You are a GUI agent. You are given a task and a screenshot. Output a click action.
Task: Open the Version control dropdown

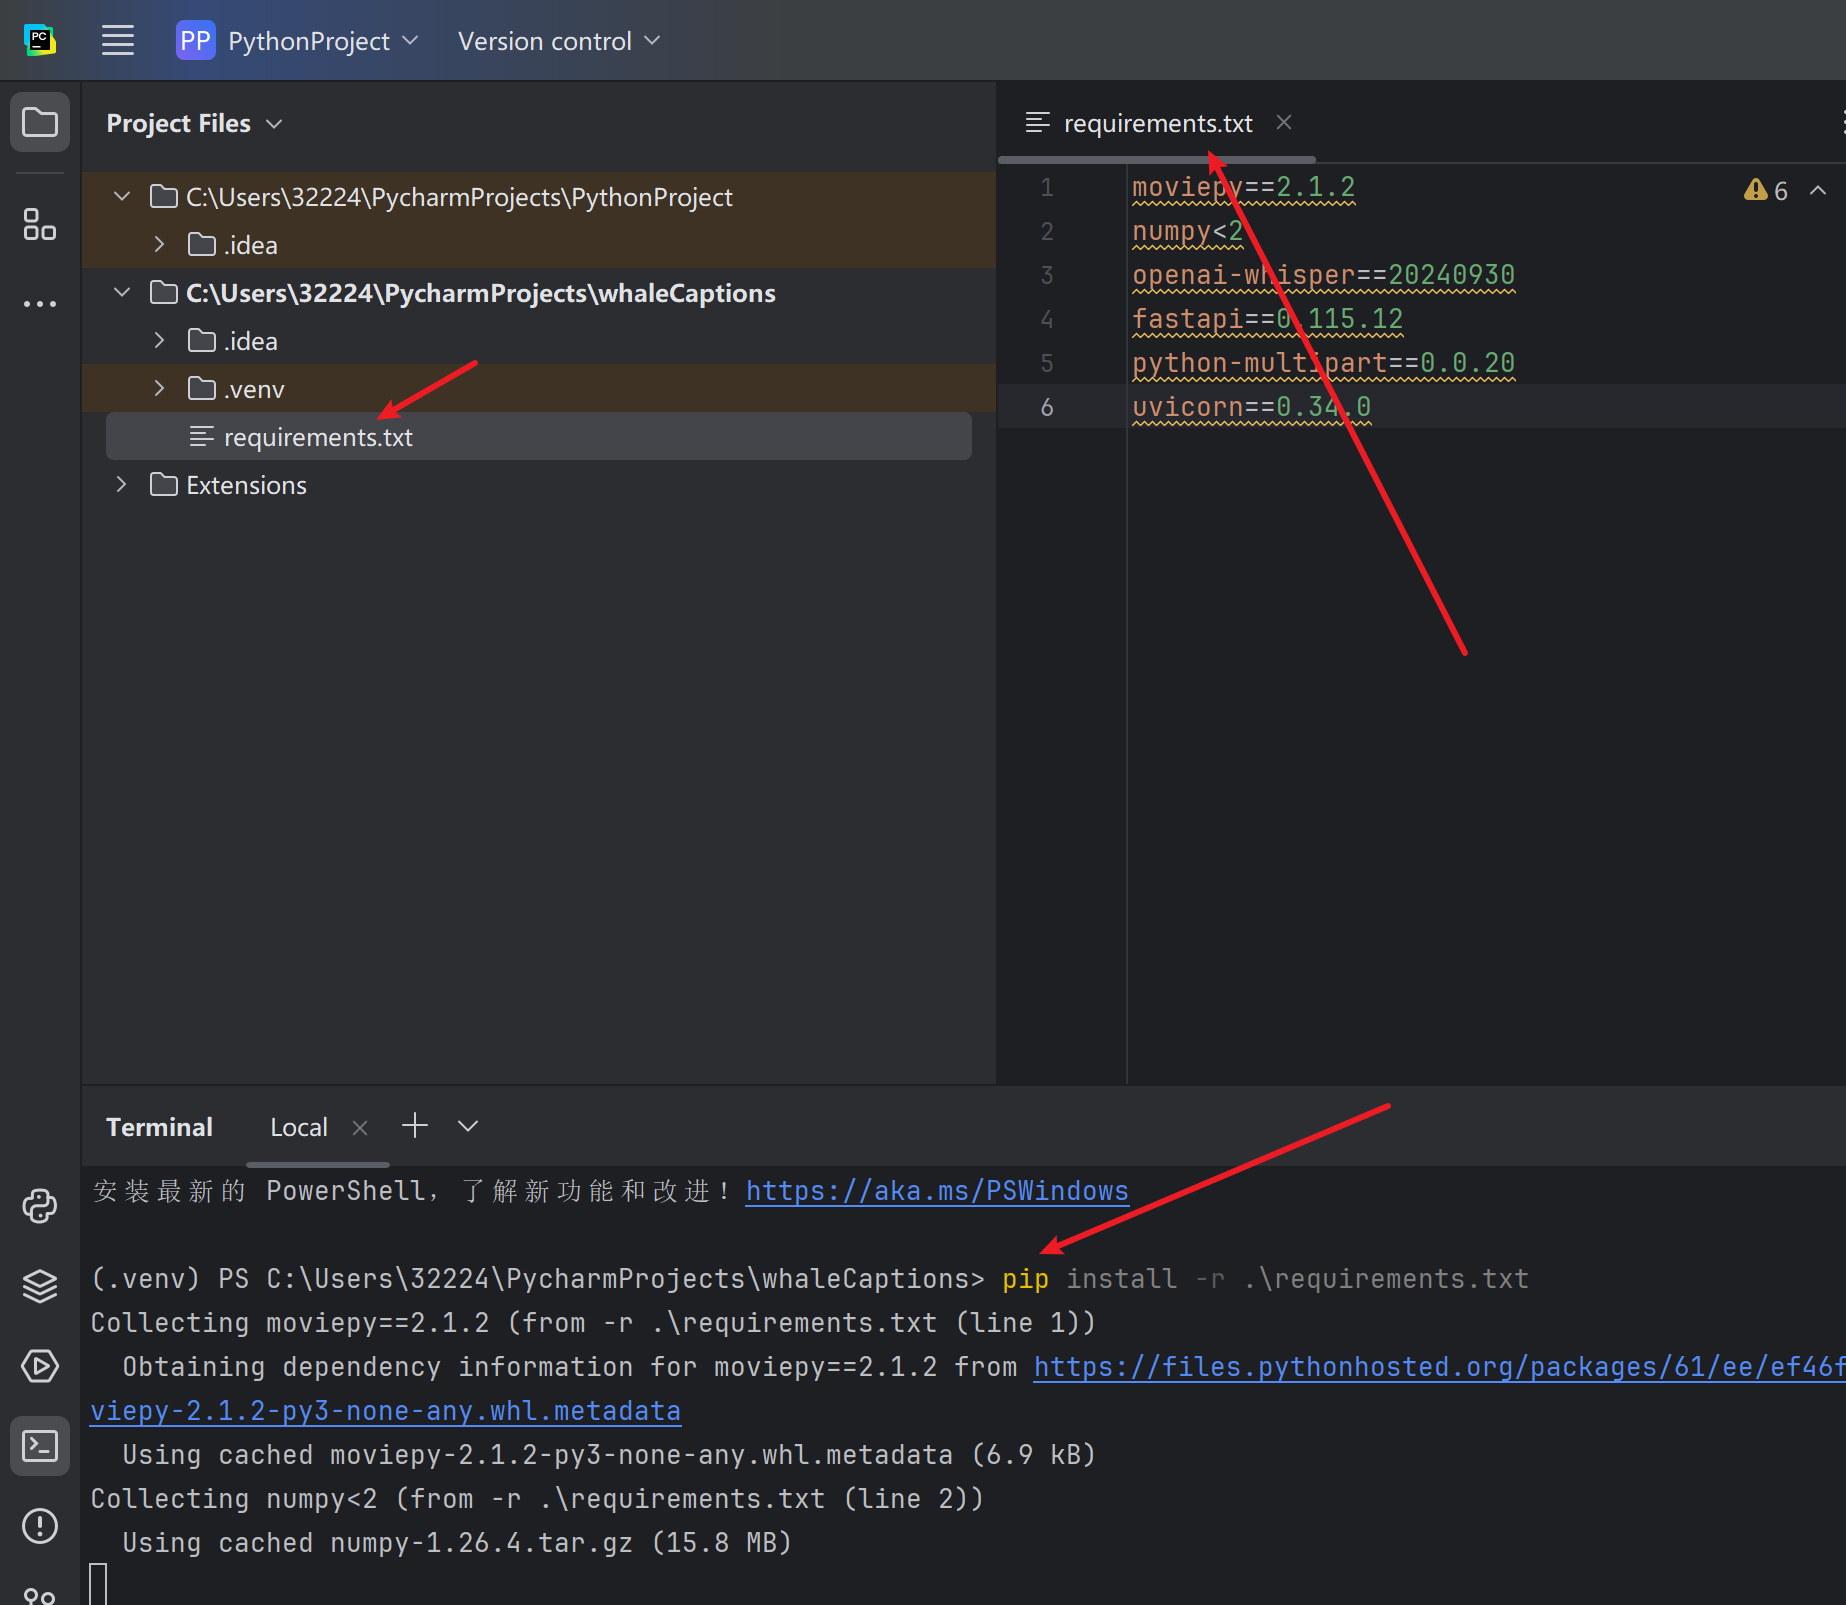[x=558, y=41]
